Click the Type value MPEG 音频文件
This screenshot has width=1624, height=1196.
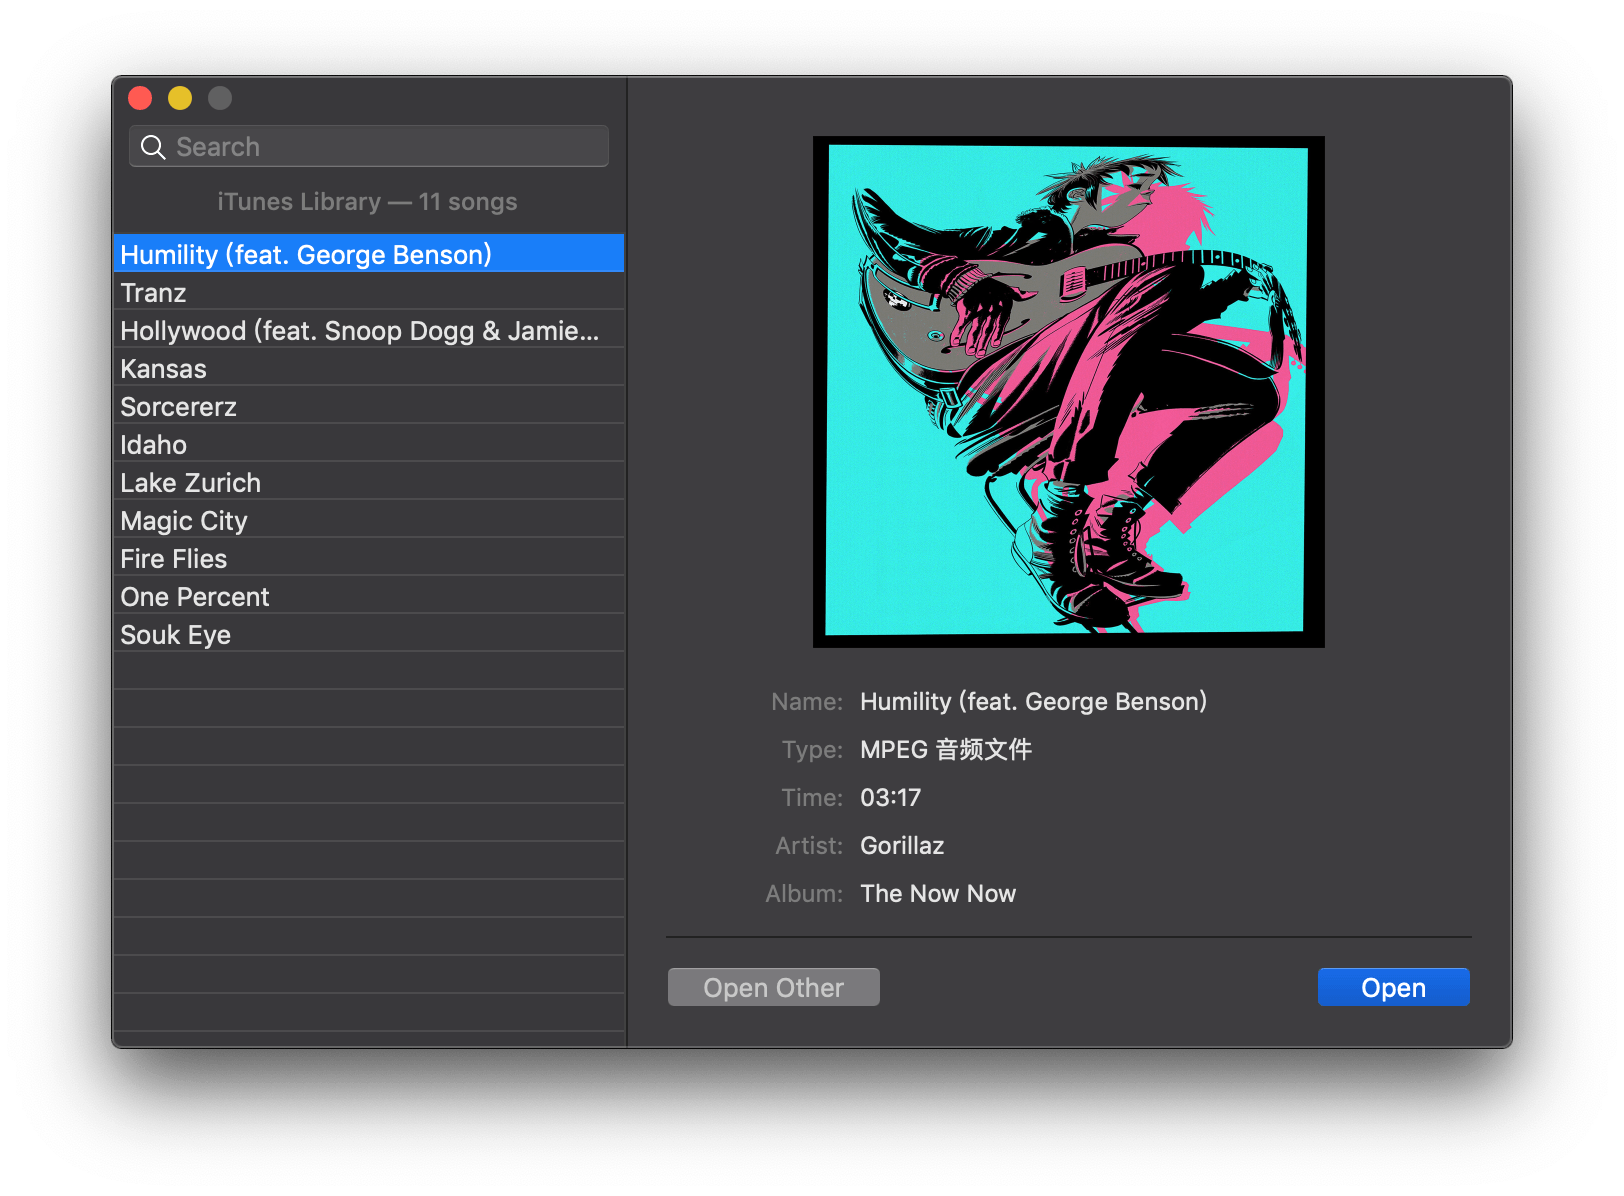[945, 750]
